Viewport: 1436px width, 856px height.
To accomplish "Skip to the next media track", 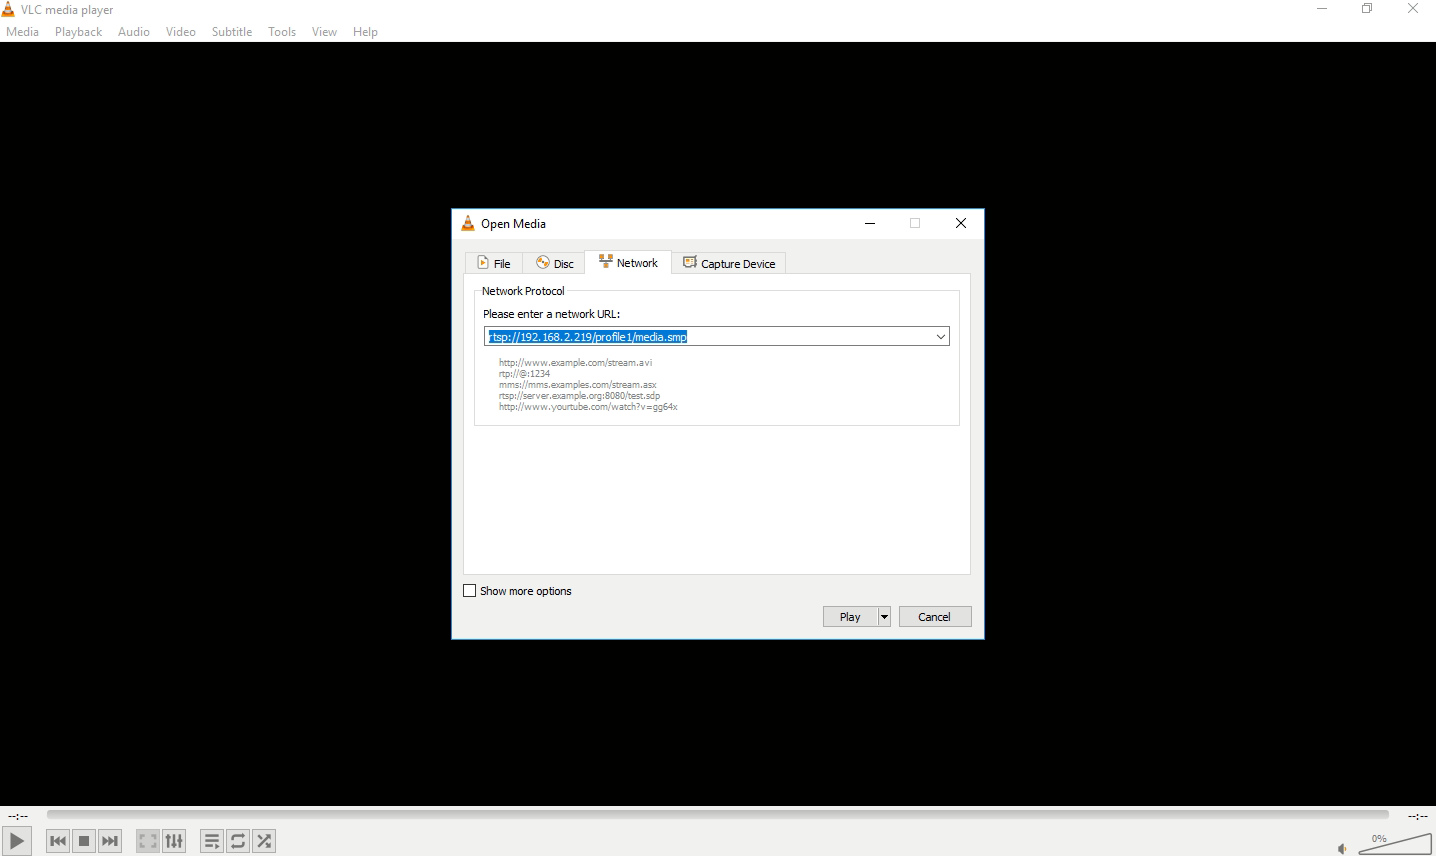I will [x=110, y=841].
